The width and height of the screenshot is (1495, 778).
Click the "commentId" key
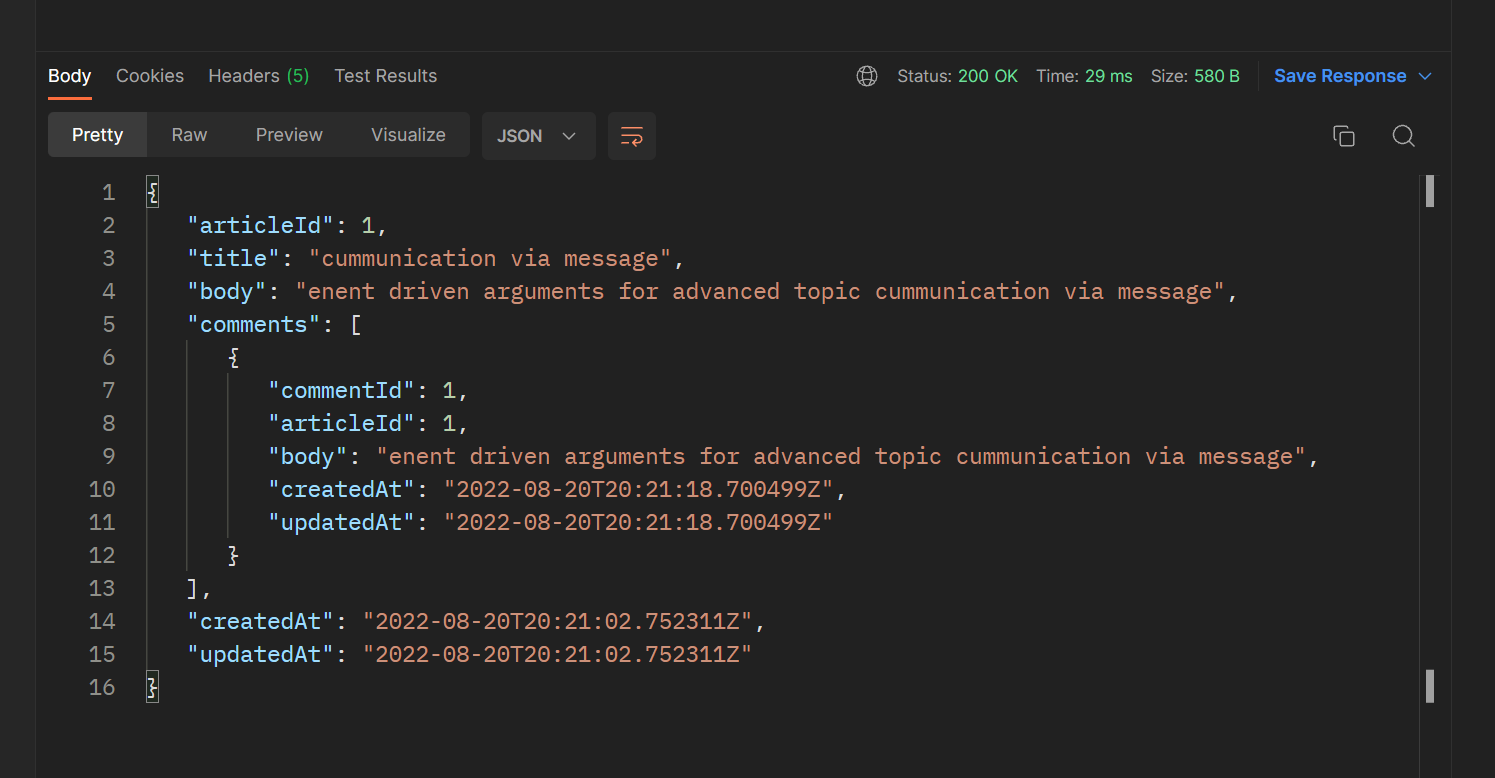pyautogui.click(x=342, y=390)
